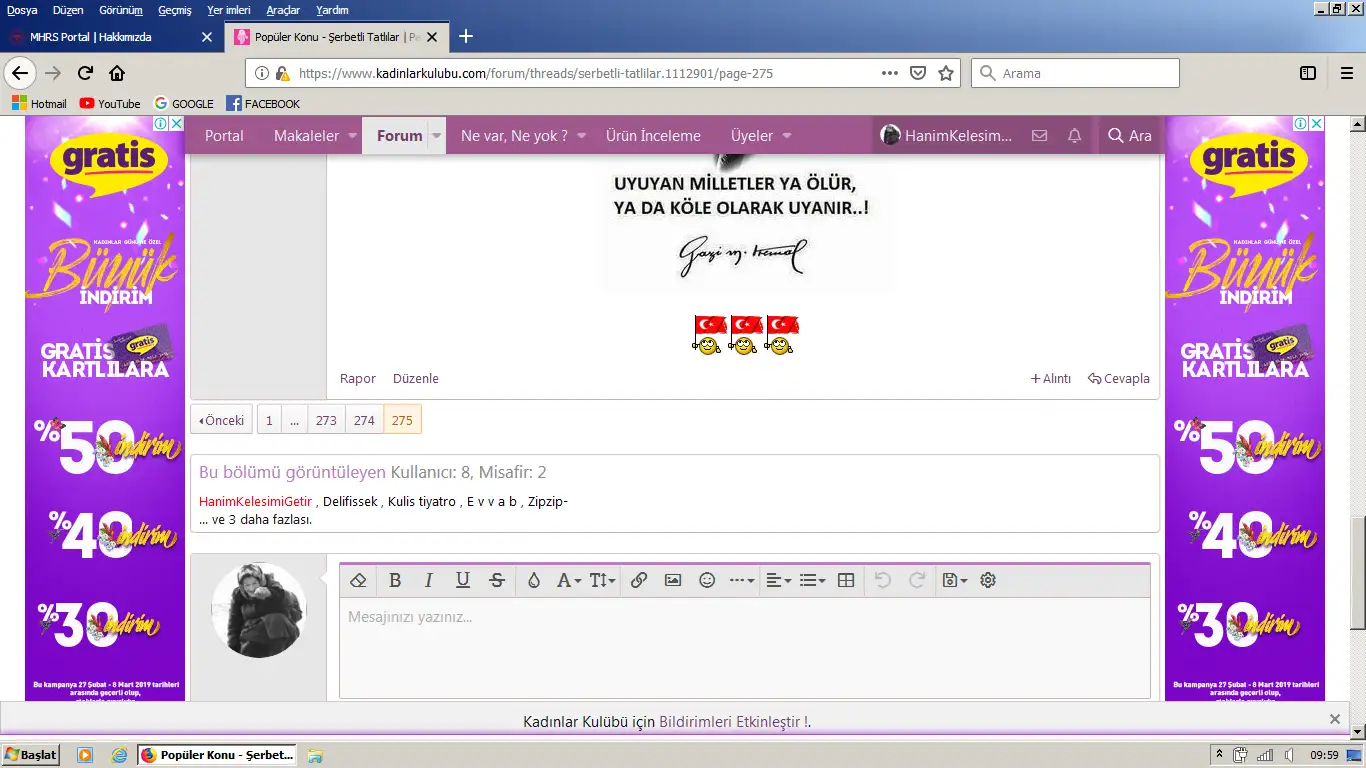This screenshot has width=1366, height=768.
Task: Open the font size dropdown
Action: tap(602, 580)
